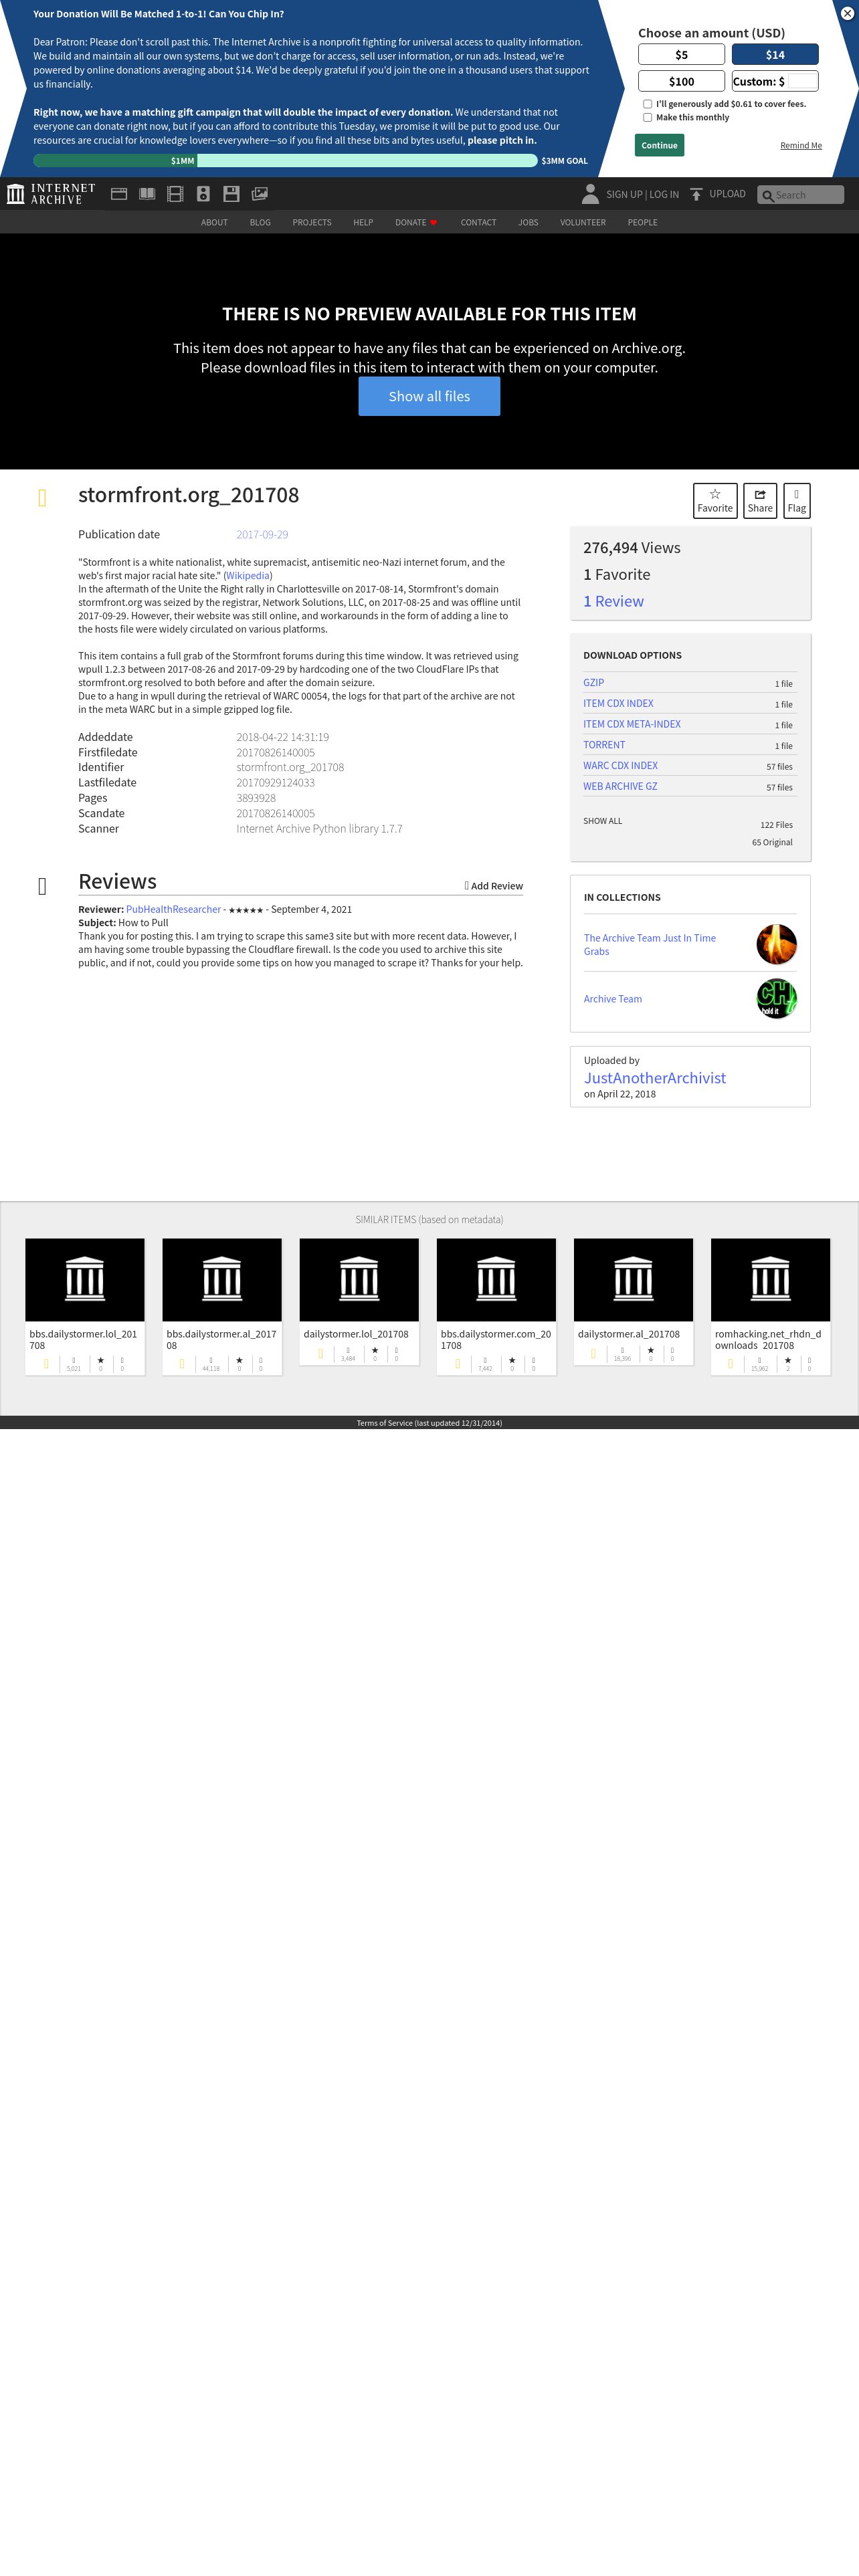Viewport: 859px width, 2576px height.
Task: Click the custom donation amount field
Action: (x=802, y=81)
